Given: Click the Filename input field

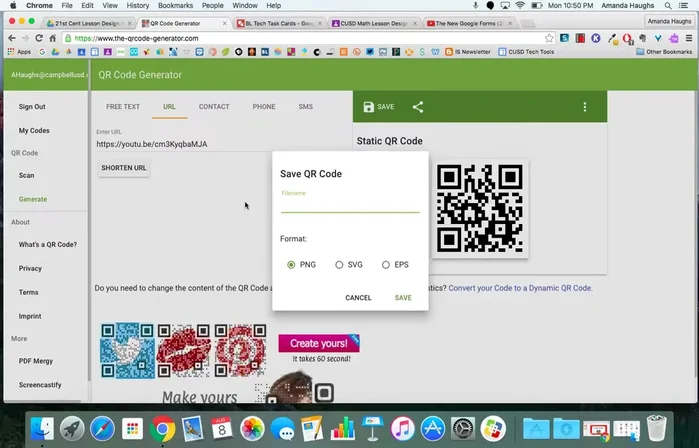Looking at the screenshot, I should pyautogui.click(x=349, y=205).
